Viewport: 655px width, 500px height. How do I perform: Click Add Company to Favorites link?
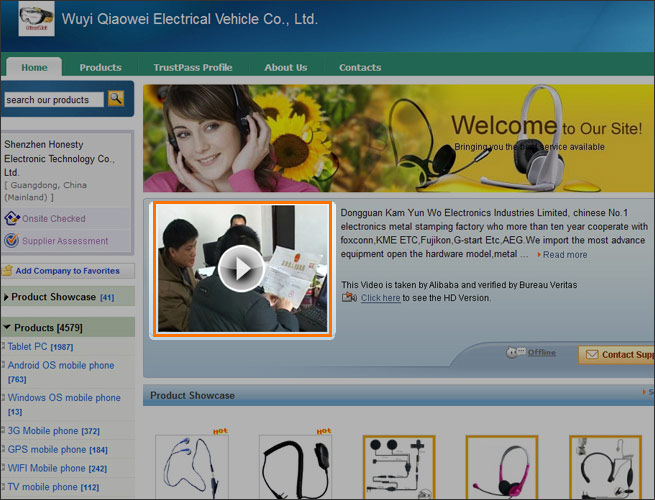(68, 271)
